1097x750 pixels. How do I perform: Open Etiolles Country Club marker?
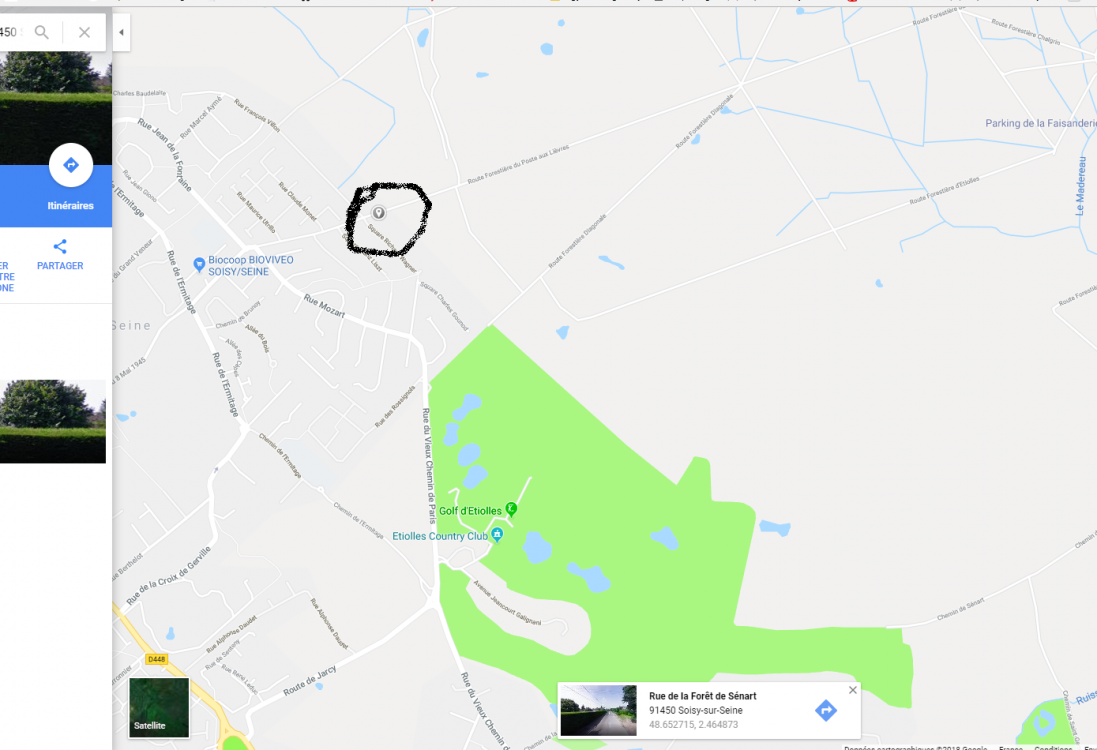click(497, 535)
